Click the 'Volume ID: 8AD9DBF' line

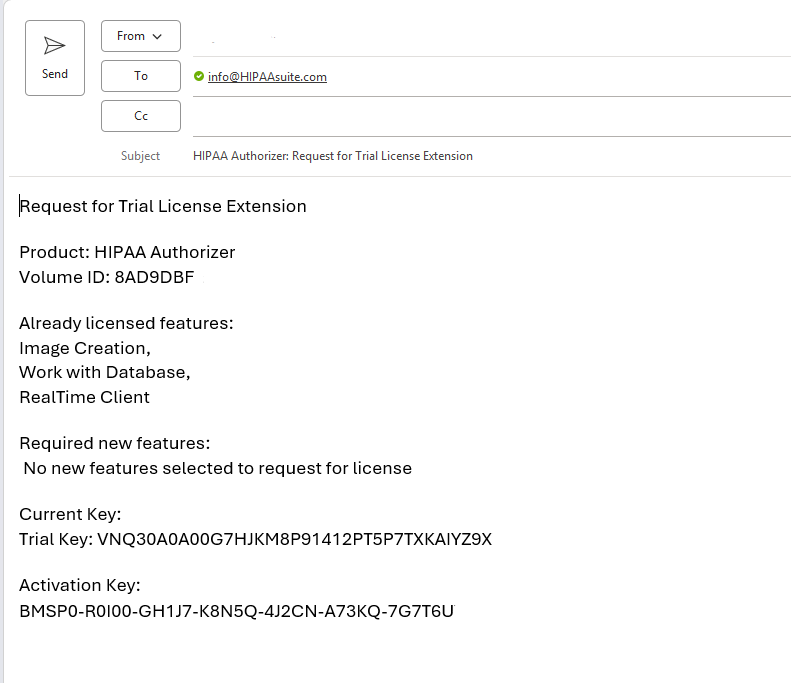(x=106, y=277)
